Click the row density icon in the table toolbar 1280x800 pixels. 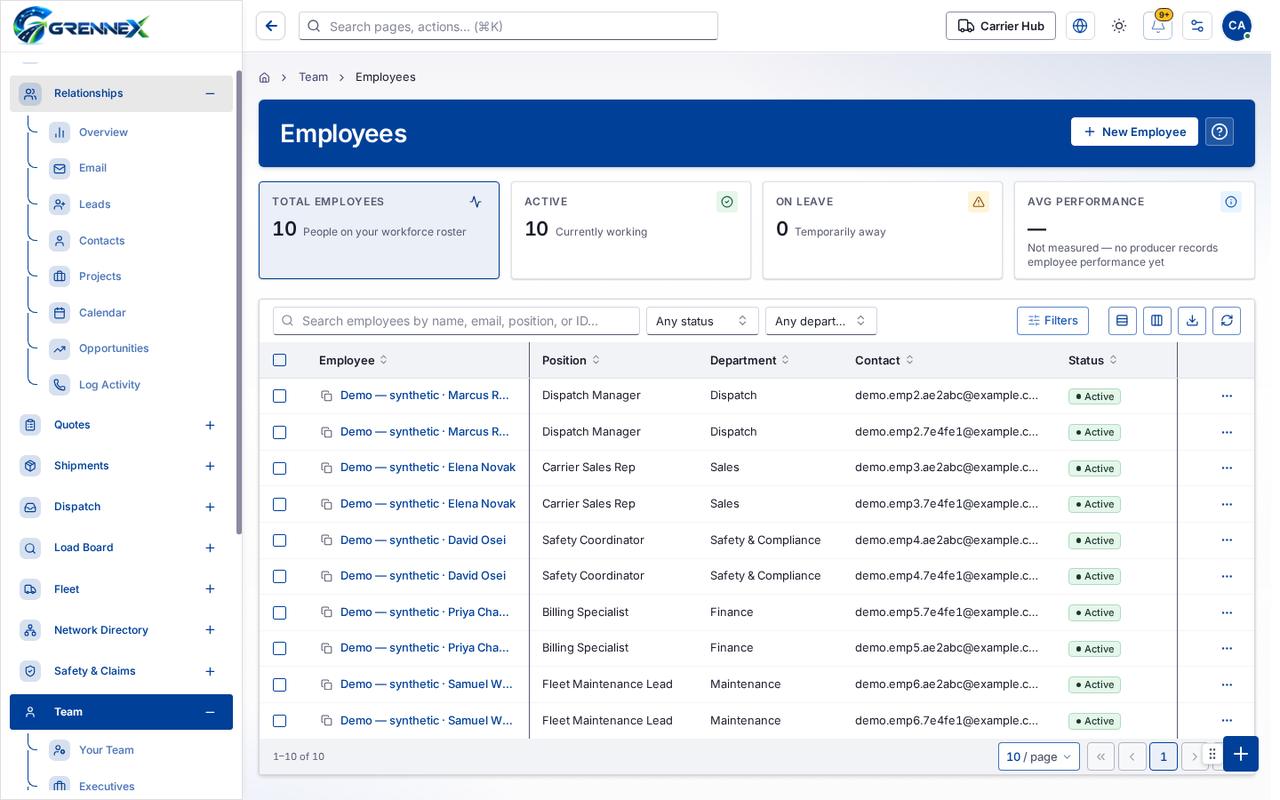[x=1122, y=321]
